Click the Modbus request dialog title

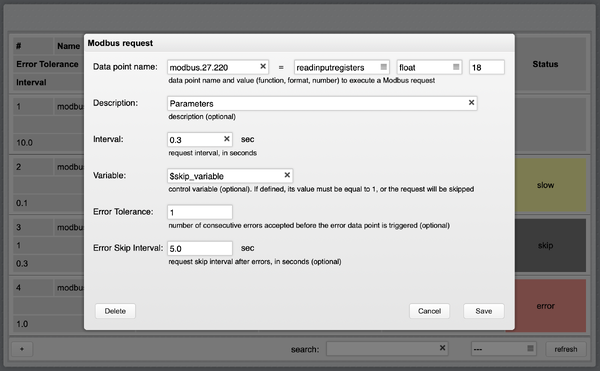[120, 43]
